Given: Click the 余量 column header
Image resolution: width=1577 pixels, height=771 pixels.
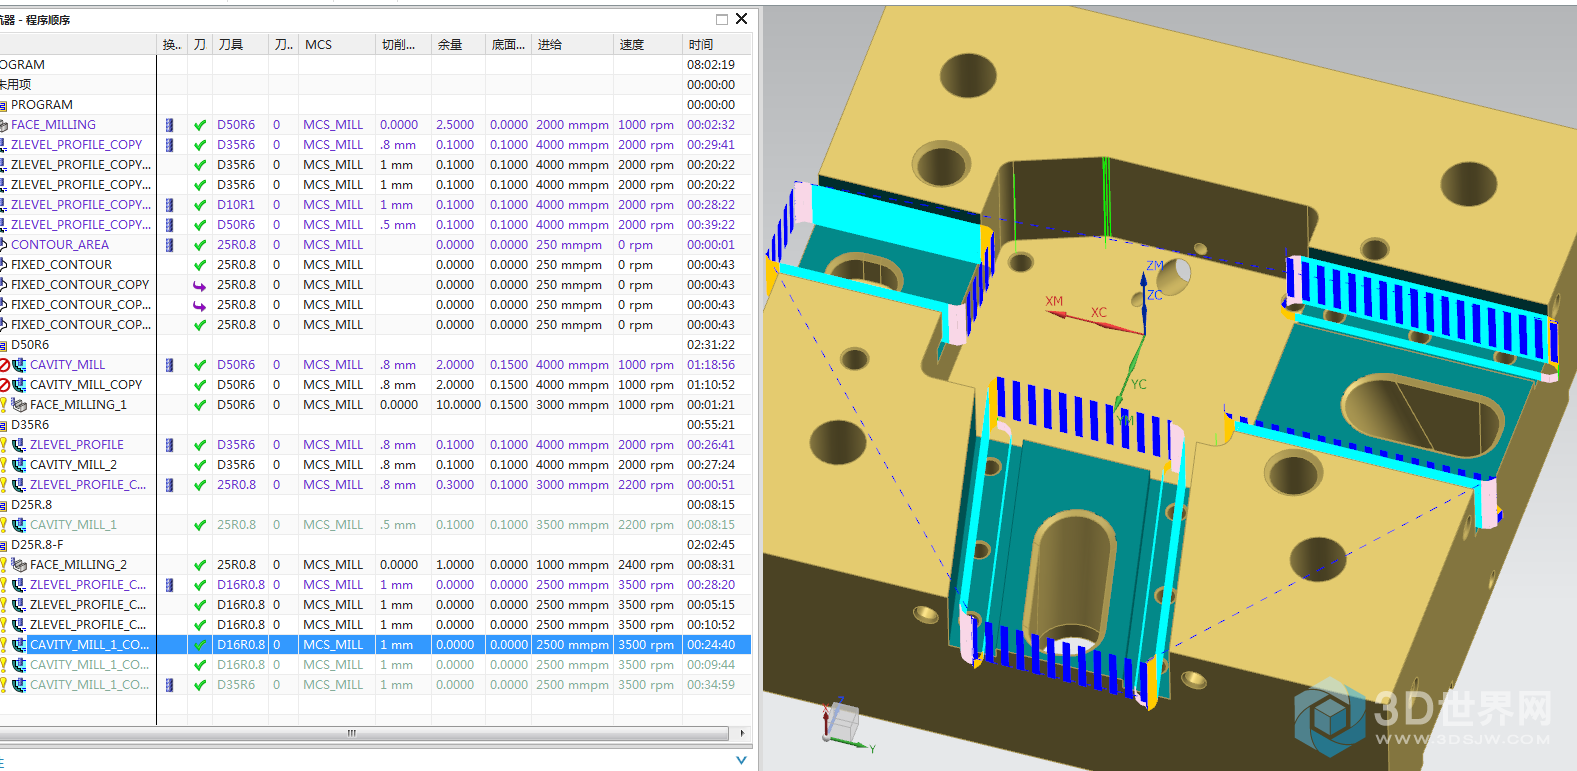Looking at the screenshot, I should 458,45.
